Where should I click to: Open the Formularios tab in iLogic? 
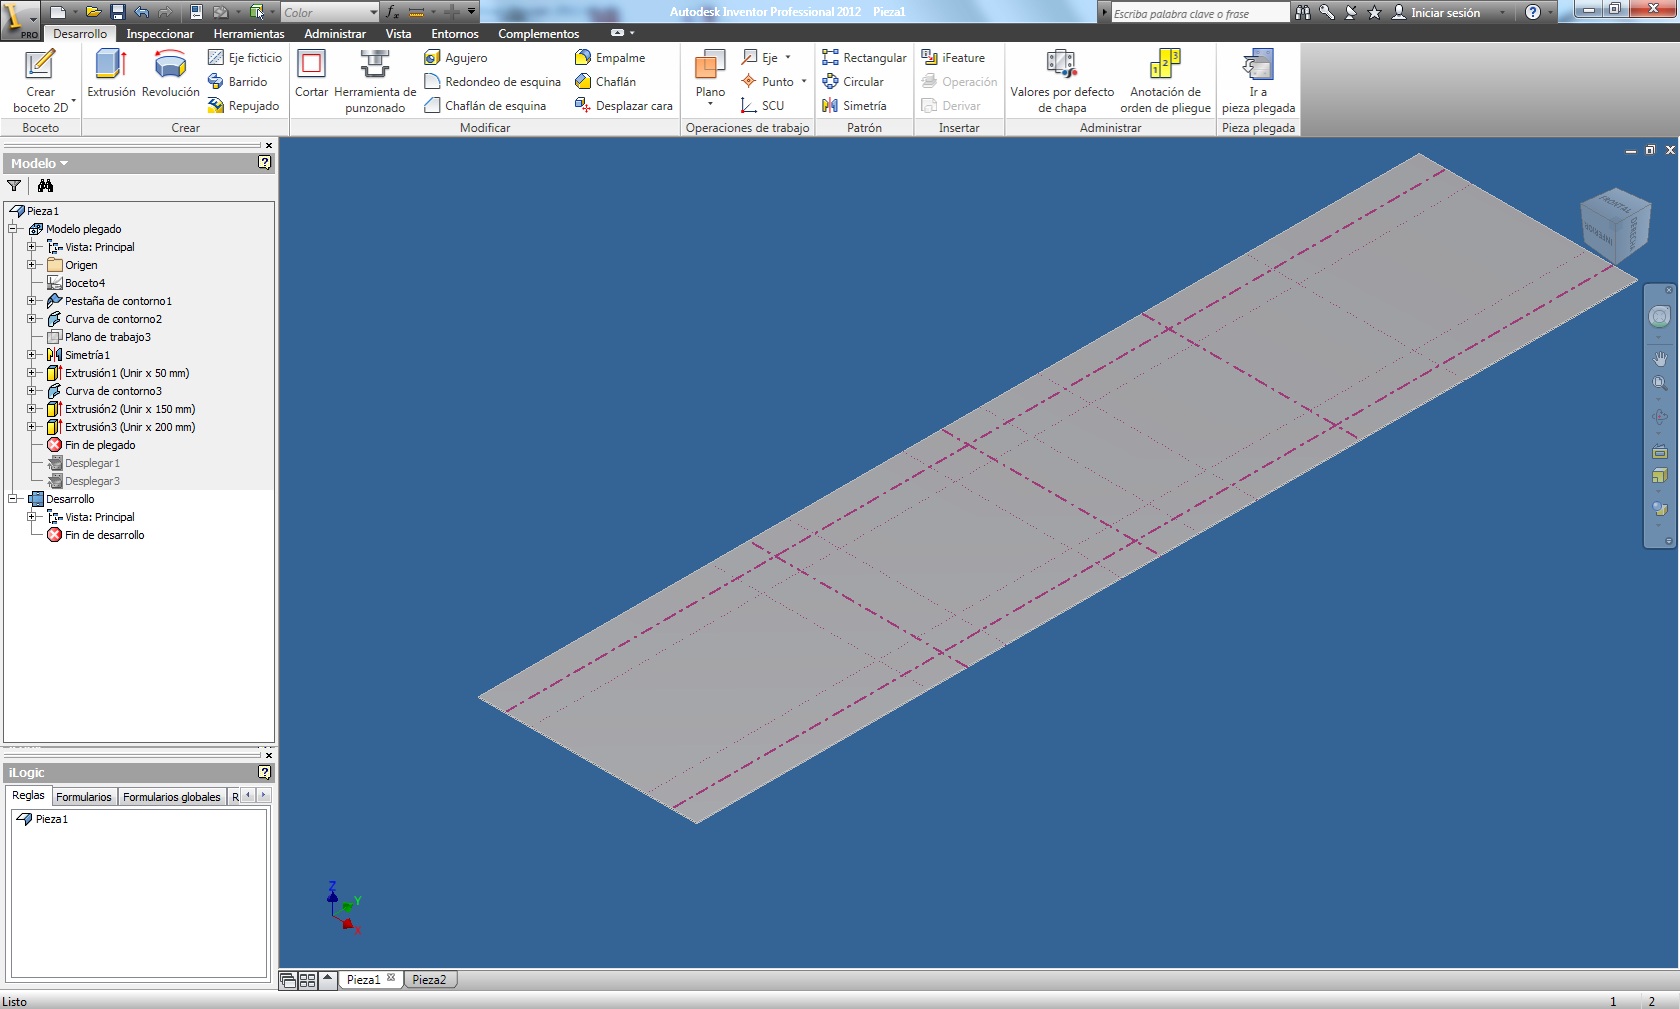point(84,797)
